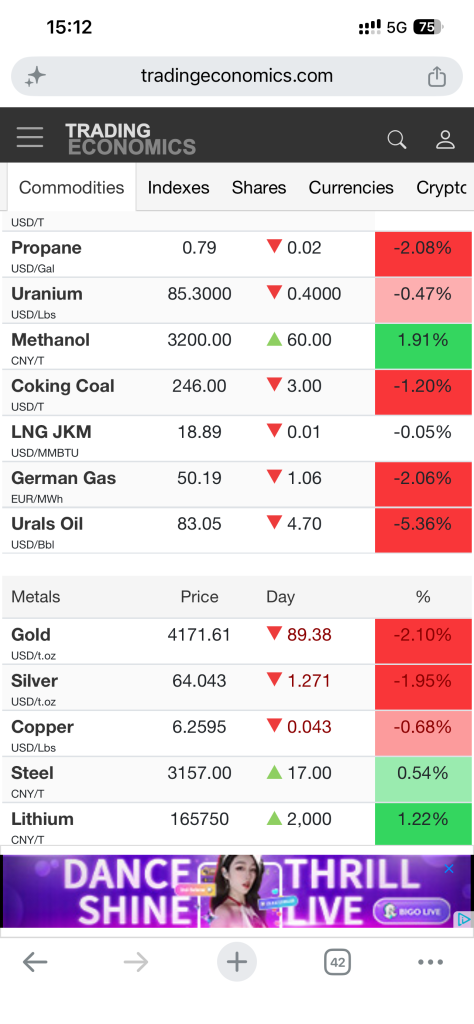Image resolution: width=474 pixels, height=1024 pixels.
Task: Switch to the Indexes tab
Action: tap(178, 187)
